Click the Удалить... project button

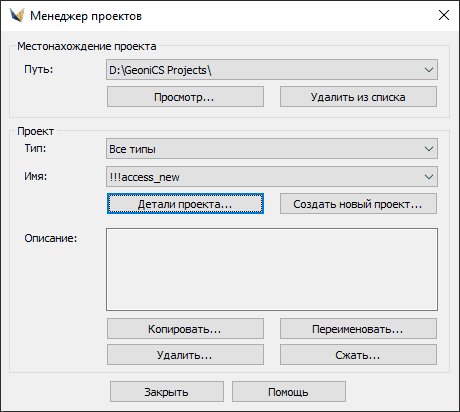tap(185, 355)
